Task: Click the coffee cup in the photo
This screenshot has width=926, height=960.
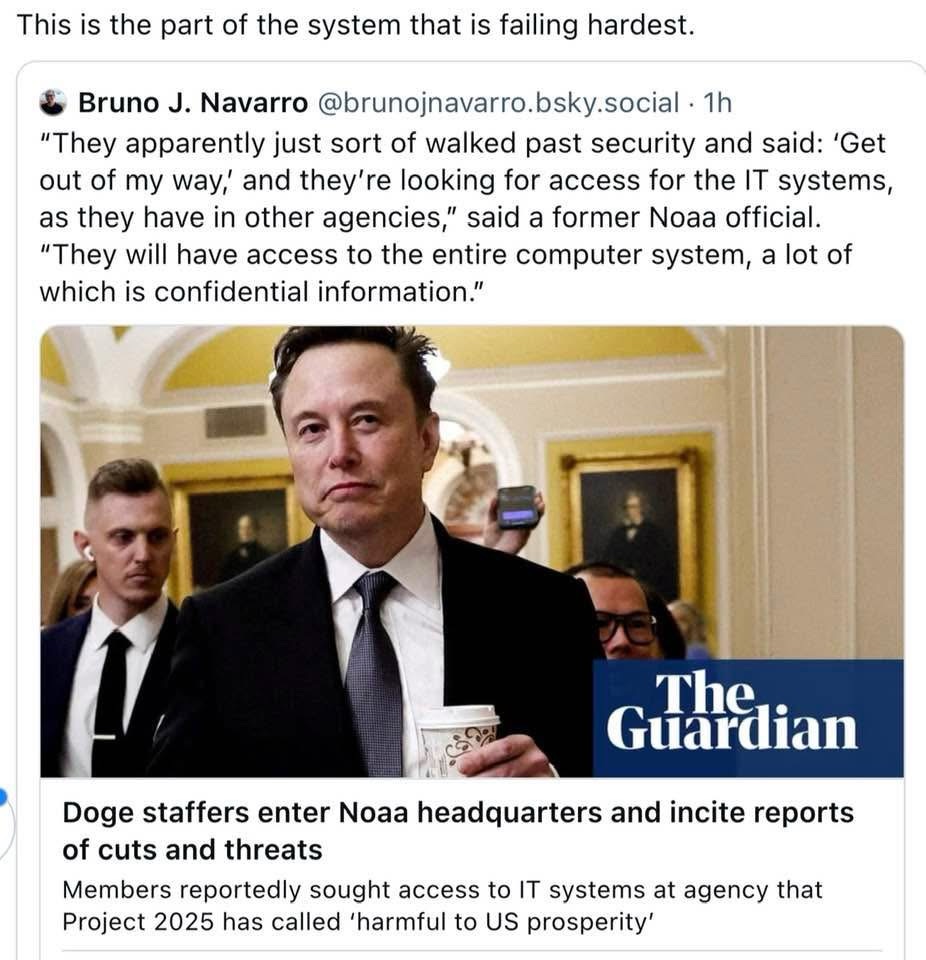Action: [x=459, y=740]
